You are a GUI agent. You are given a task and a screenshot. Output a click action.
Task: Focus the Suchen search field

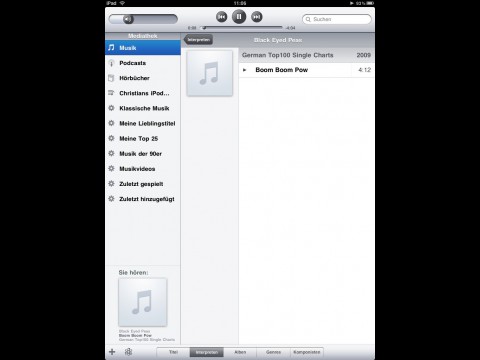click(337, 19)
